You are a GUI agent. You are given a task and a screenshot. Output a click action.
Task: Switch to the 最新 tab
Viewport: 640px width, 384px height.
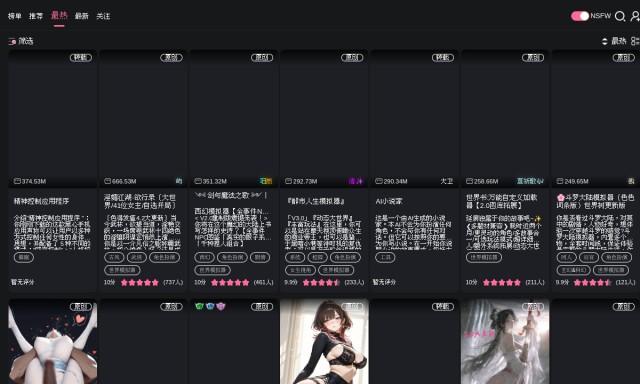point(82,16)
